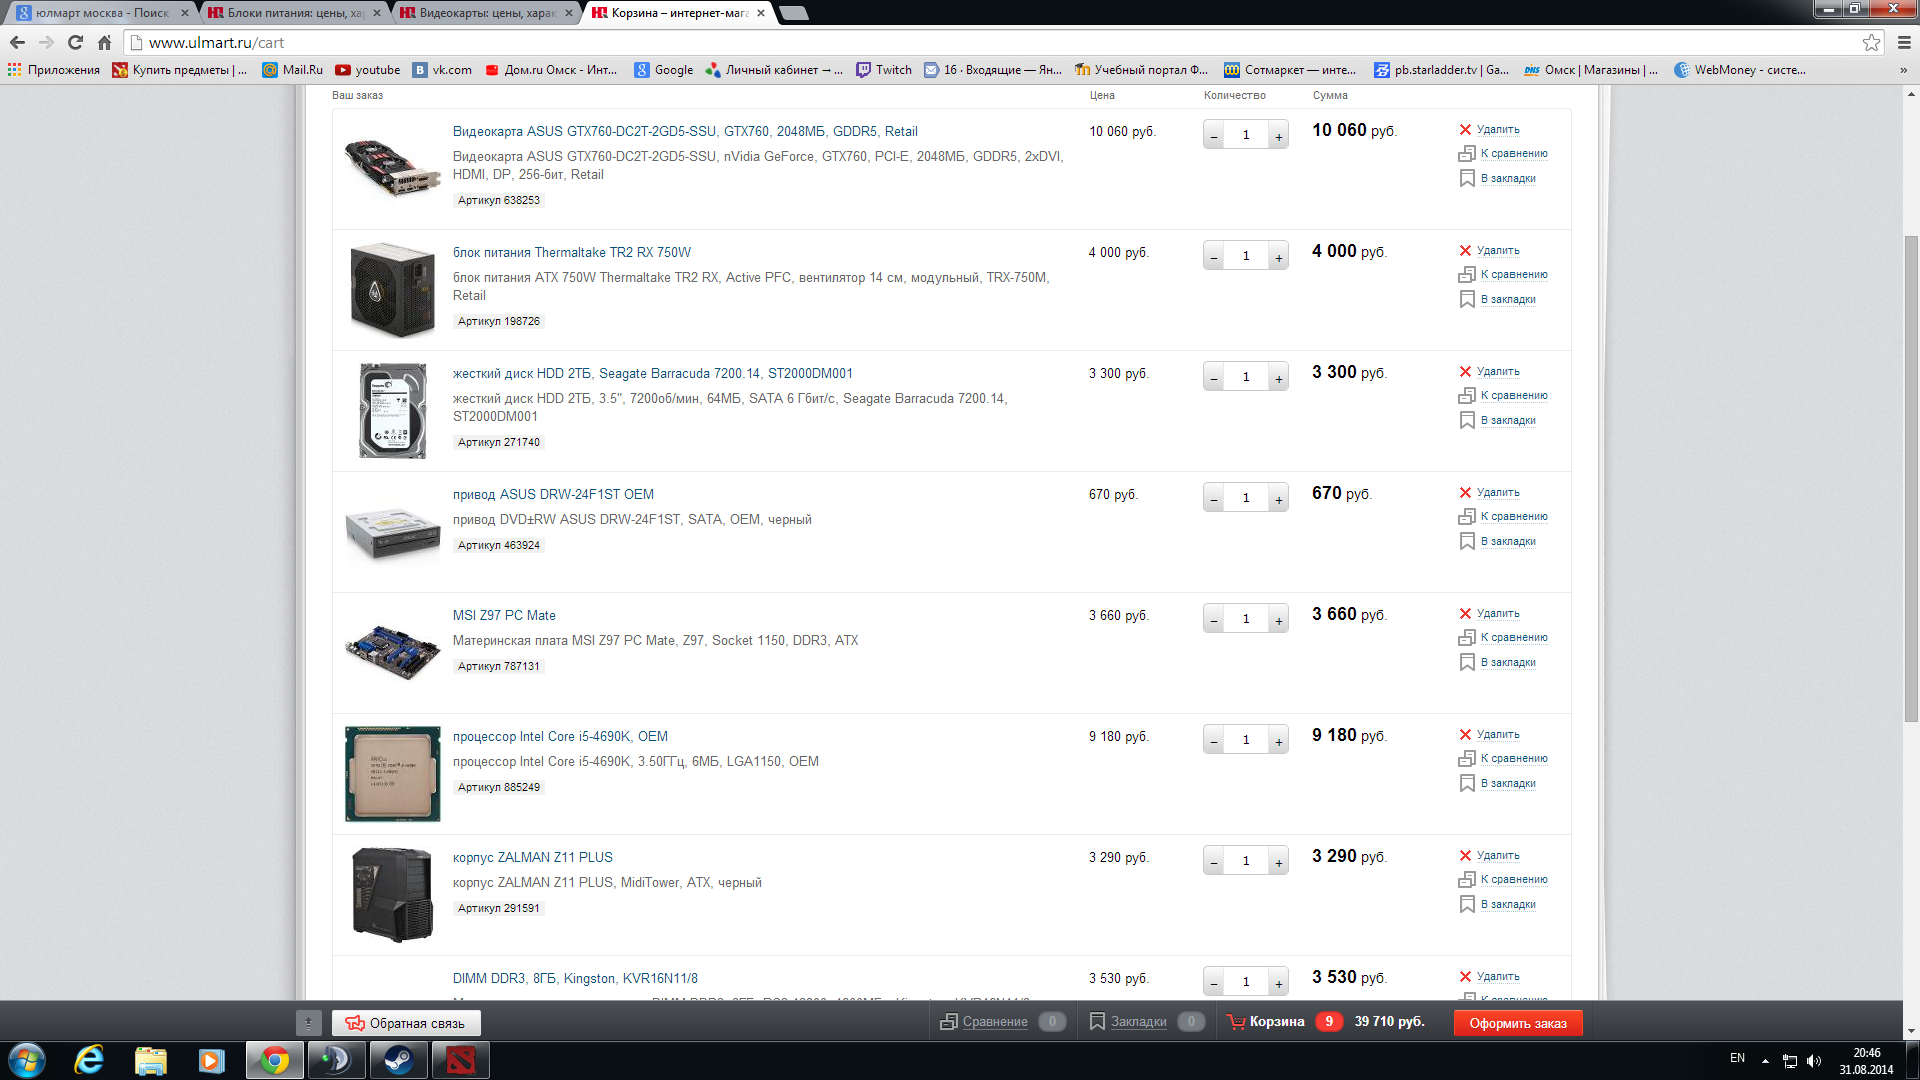
Task: Click compare icon for Thermaltake TR2 RX 750W
Action: click(x=1467, y=275)
